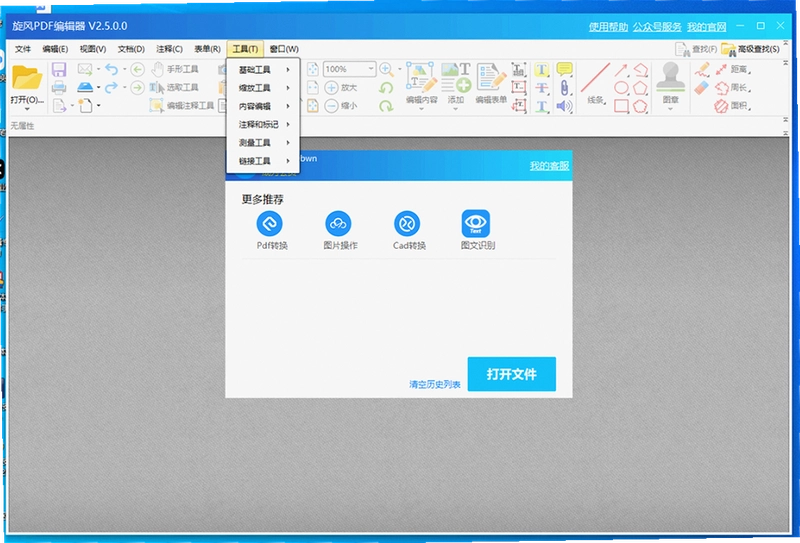This screenshot has height=543, width=800.
Task: Click the purple Save floppy disk icon
Action: pyautogui.click(x=59, y=69)
